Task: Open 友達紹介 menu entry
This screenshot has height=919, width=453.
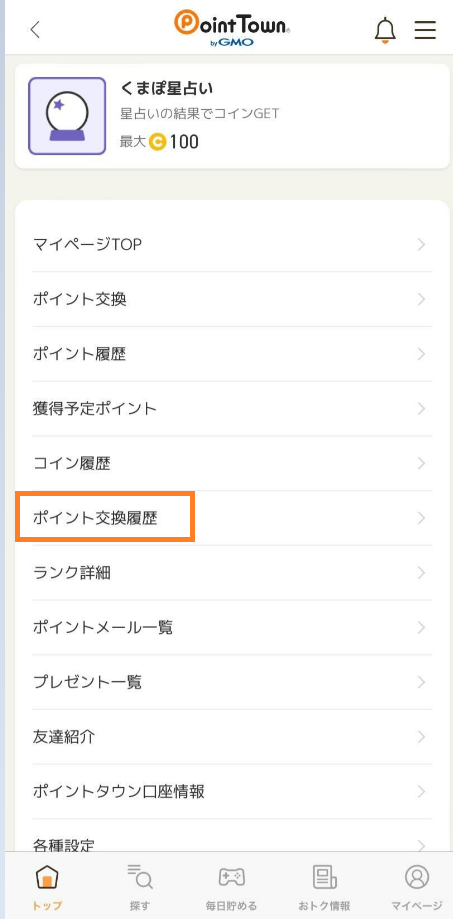Action: 232,737
